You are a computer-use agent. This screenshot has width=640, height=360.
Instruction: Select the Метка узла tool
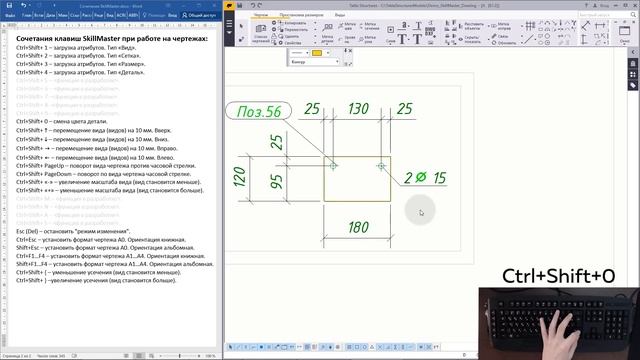tap(368, 40)
